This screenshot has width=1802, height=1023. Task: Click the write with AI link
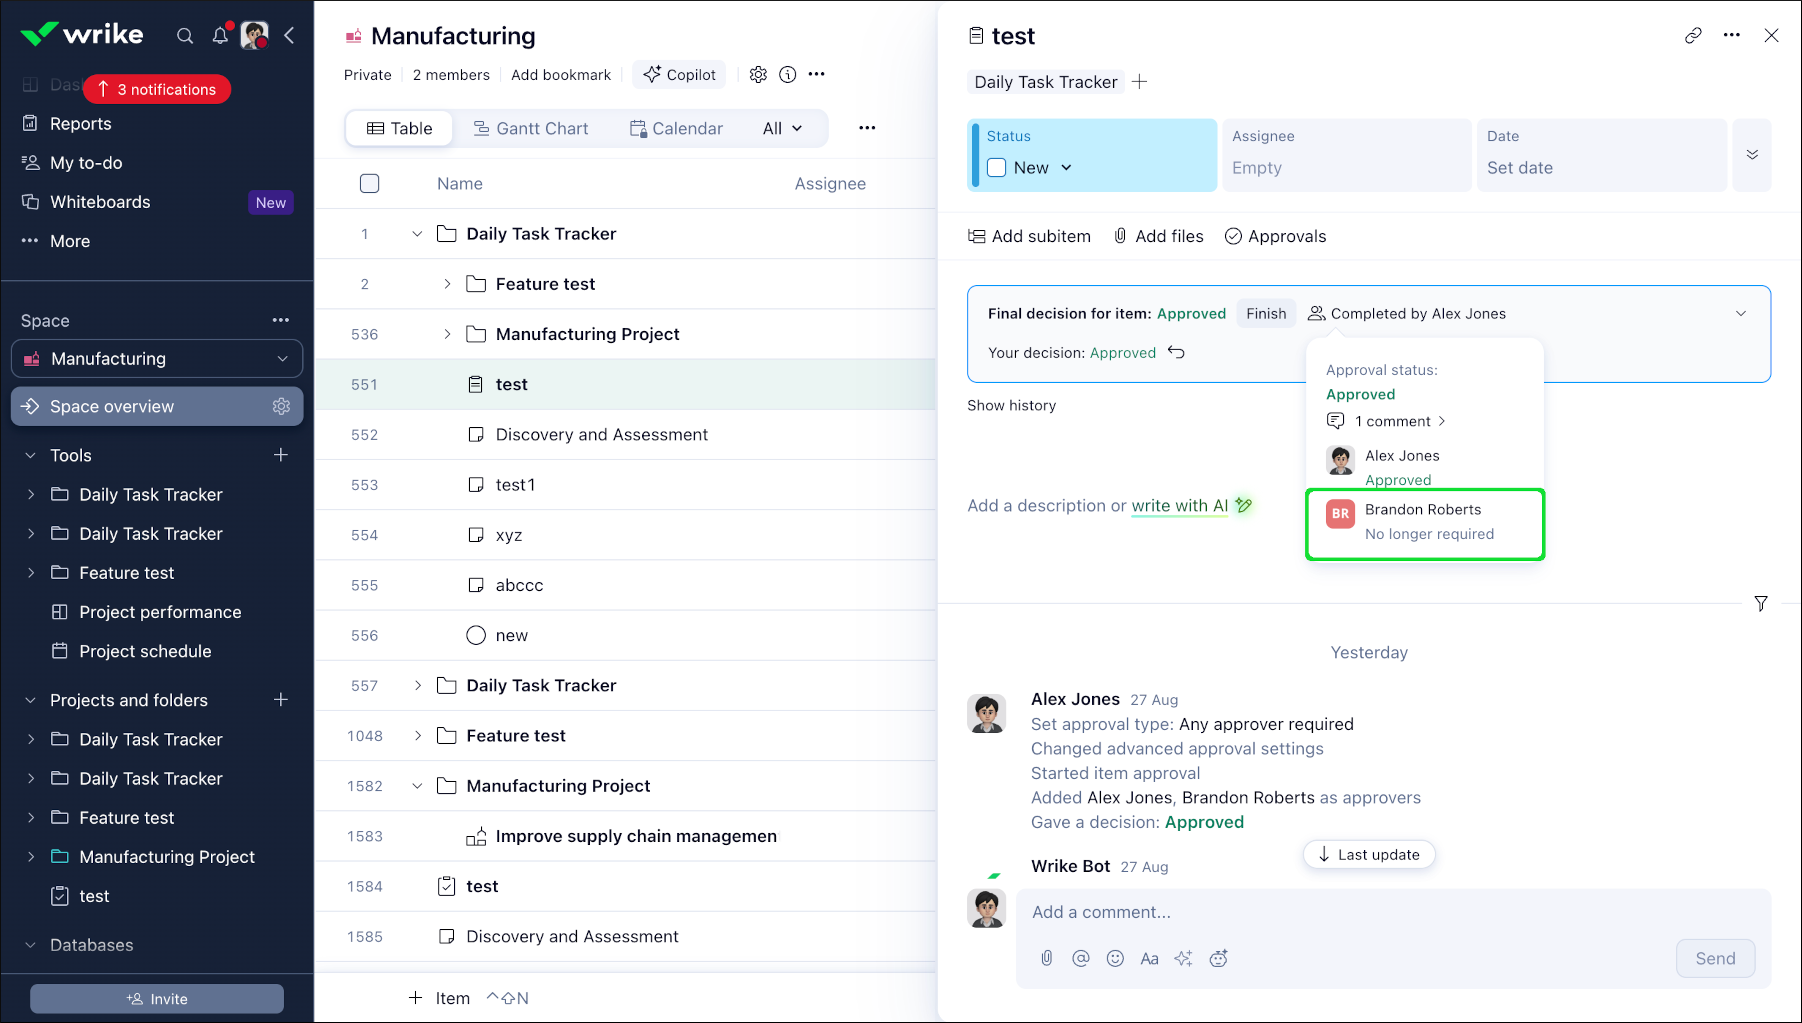1180,506
